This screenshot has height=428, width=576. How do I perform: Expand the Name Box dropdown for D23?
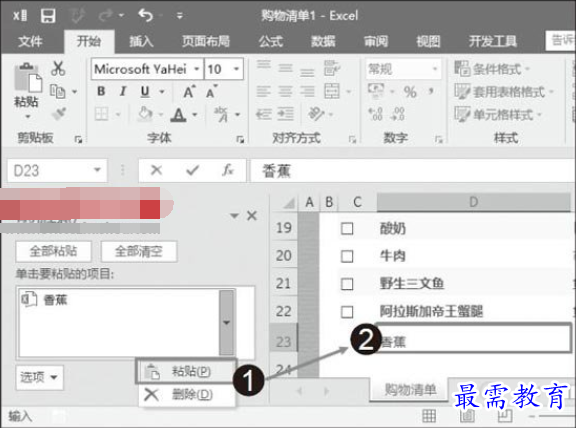[x=97, y=170]
